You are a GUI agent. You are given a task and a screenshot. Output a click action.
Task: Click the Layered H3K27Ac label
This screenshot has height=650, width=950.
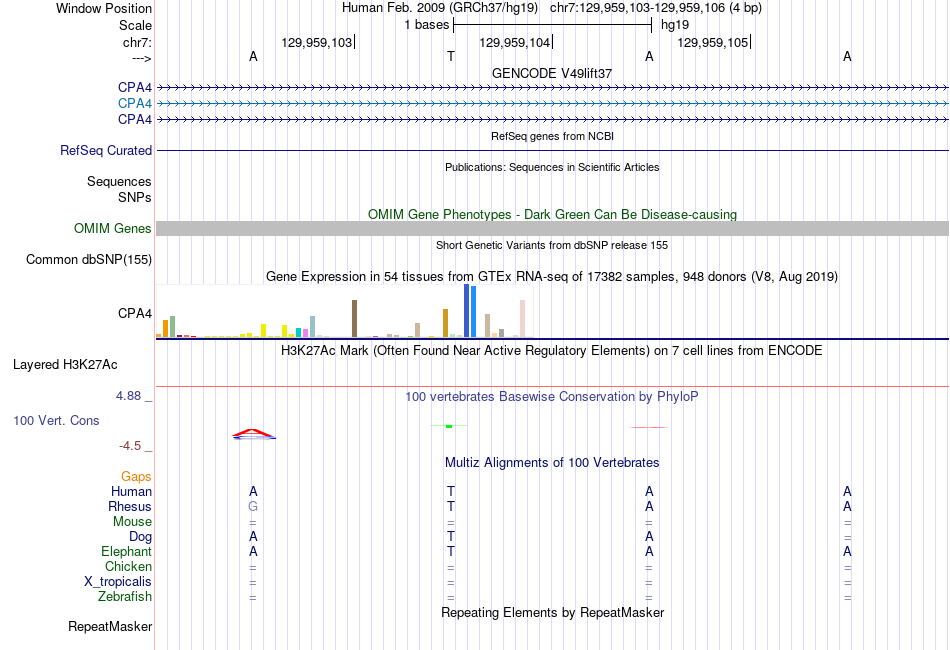[65, 365]
